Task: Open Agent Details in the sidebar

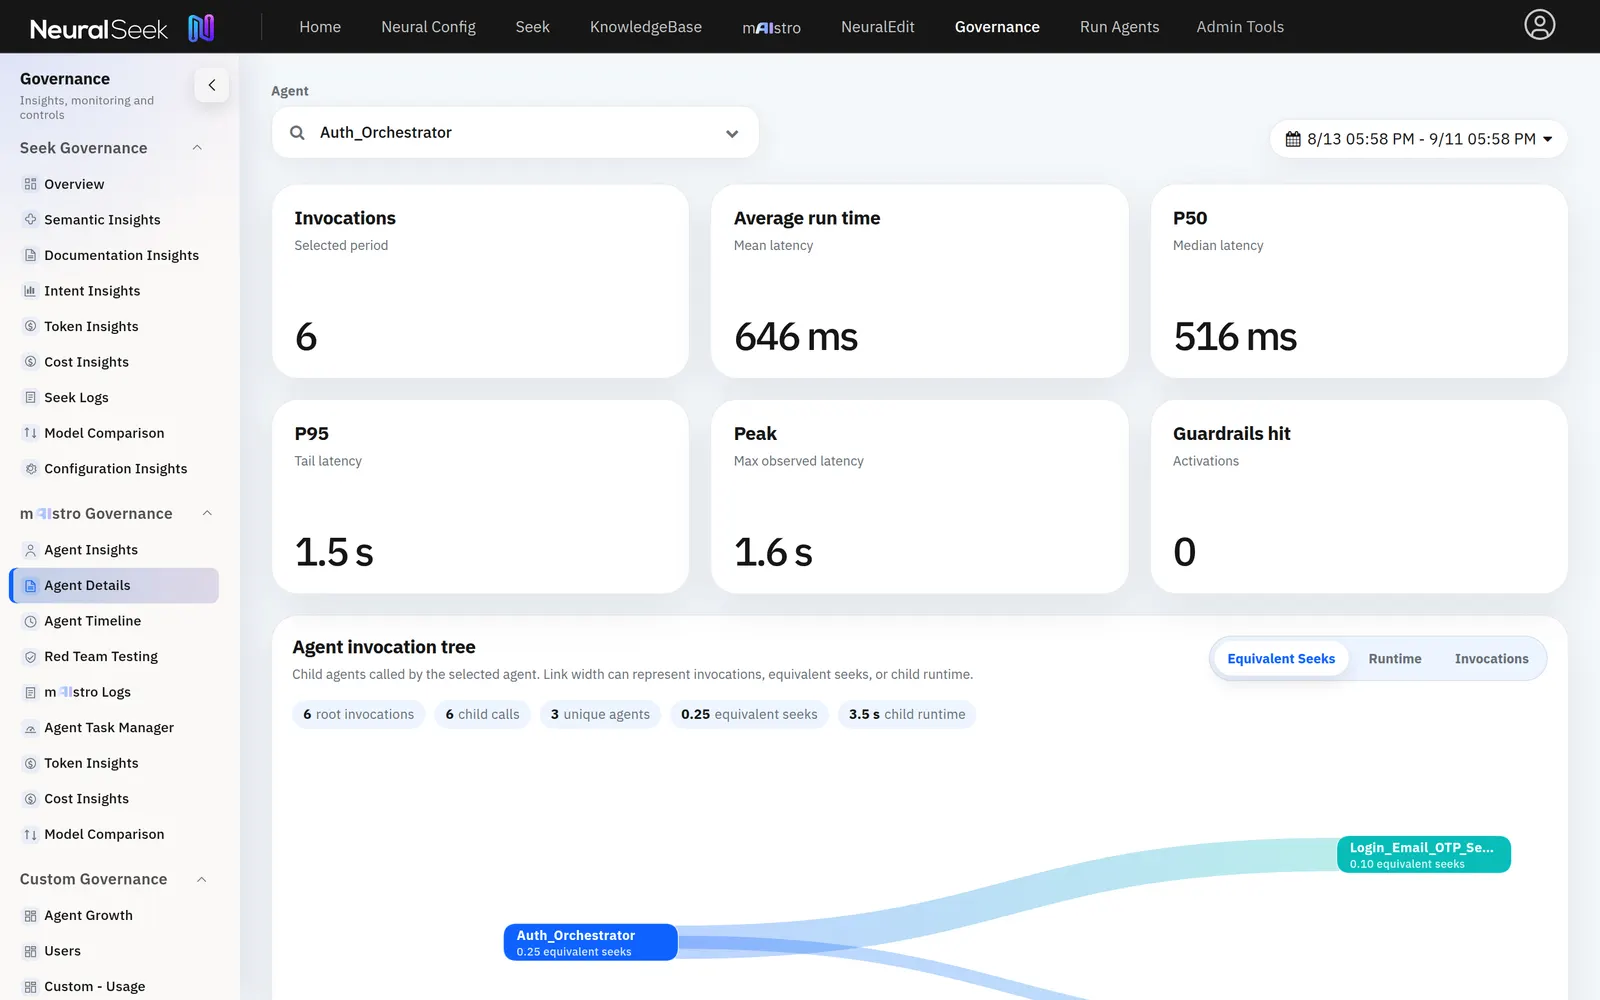Action: [114, 586]
